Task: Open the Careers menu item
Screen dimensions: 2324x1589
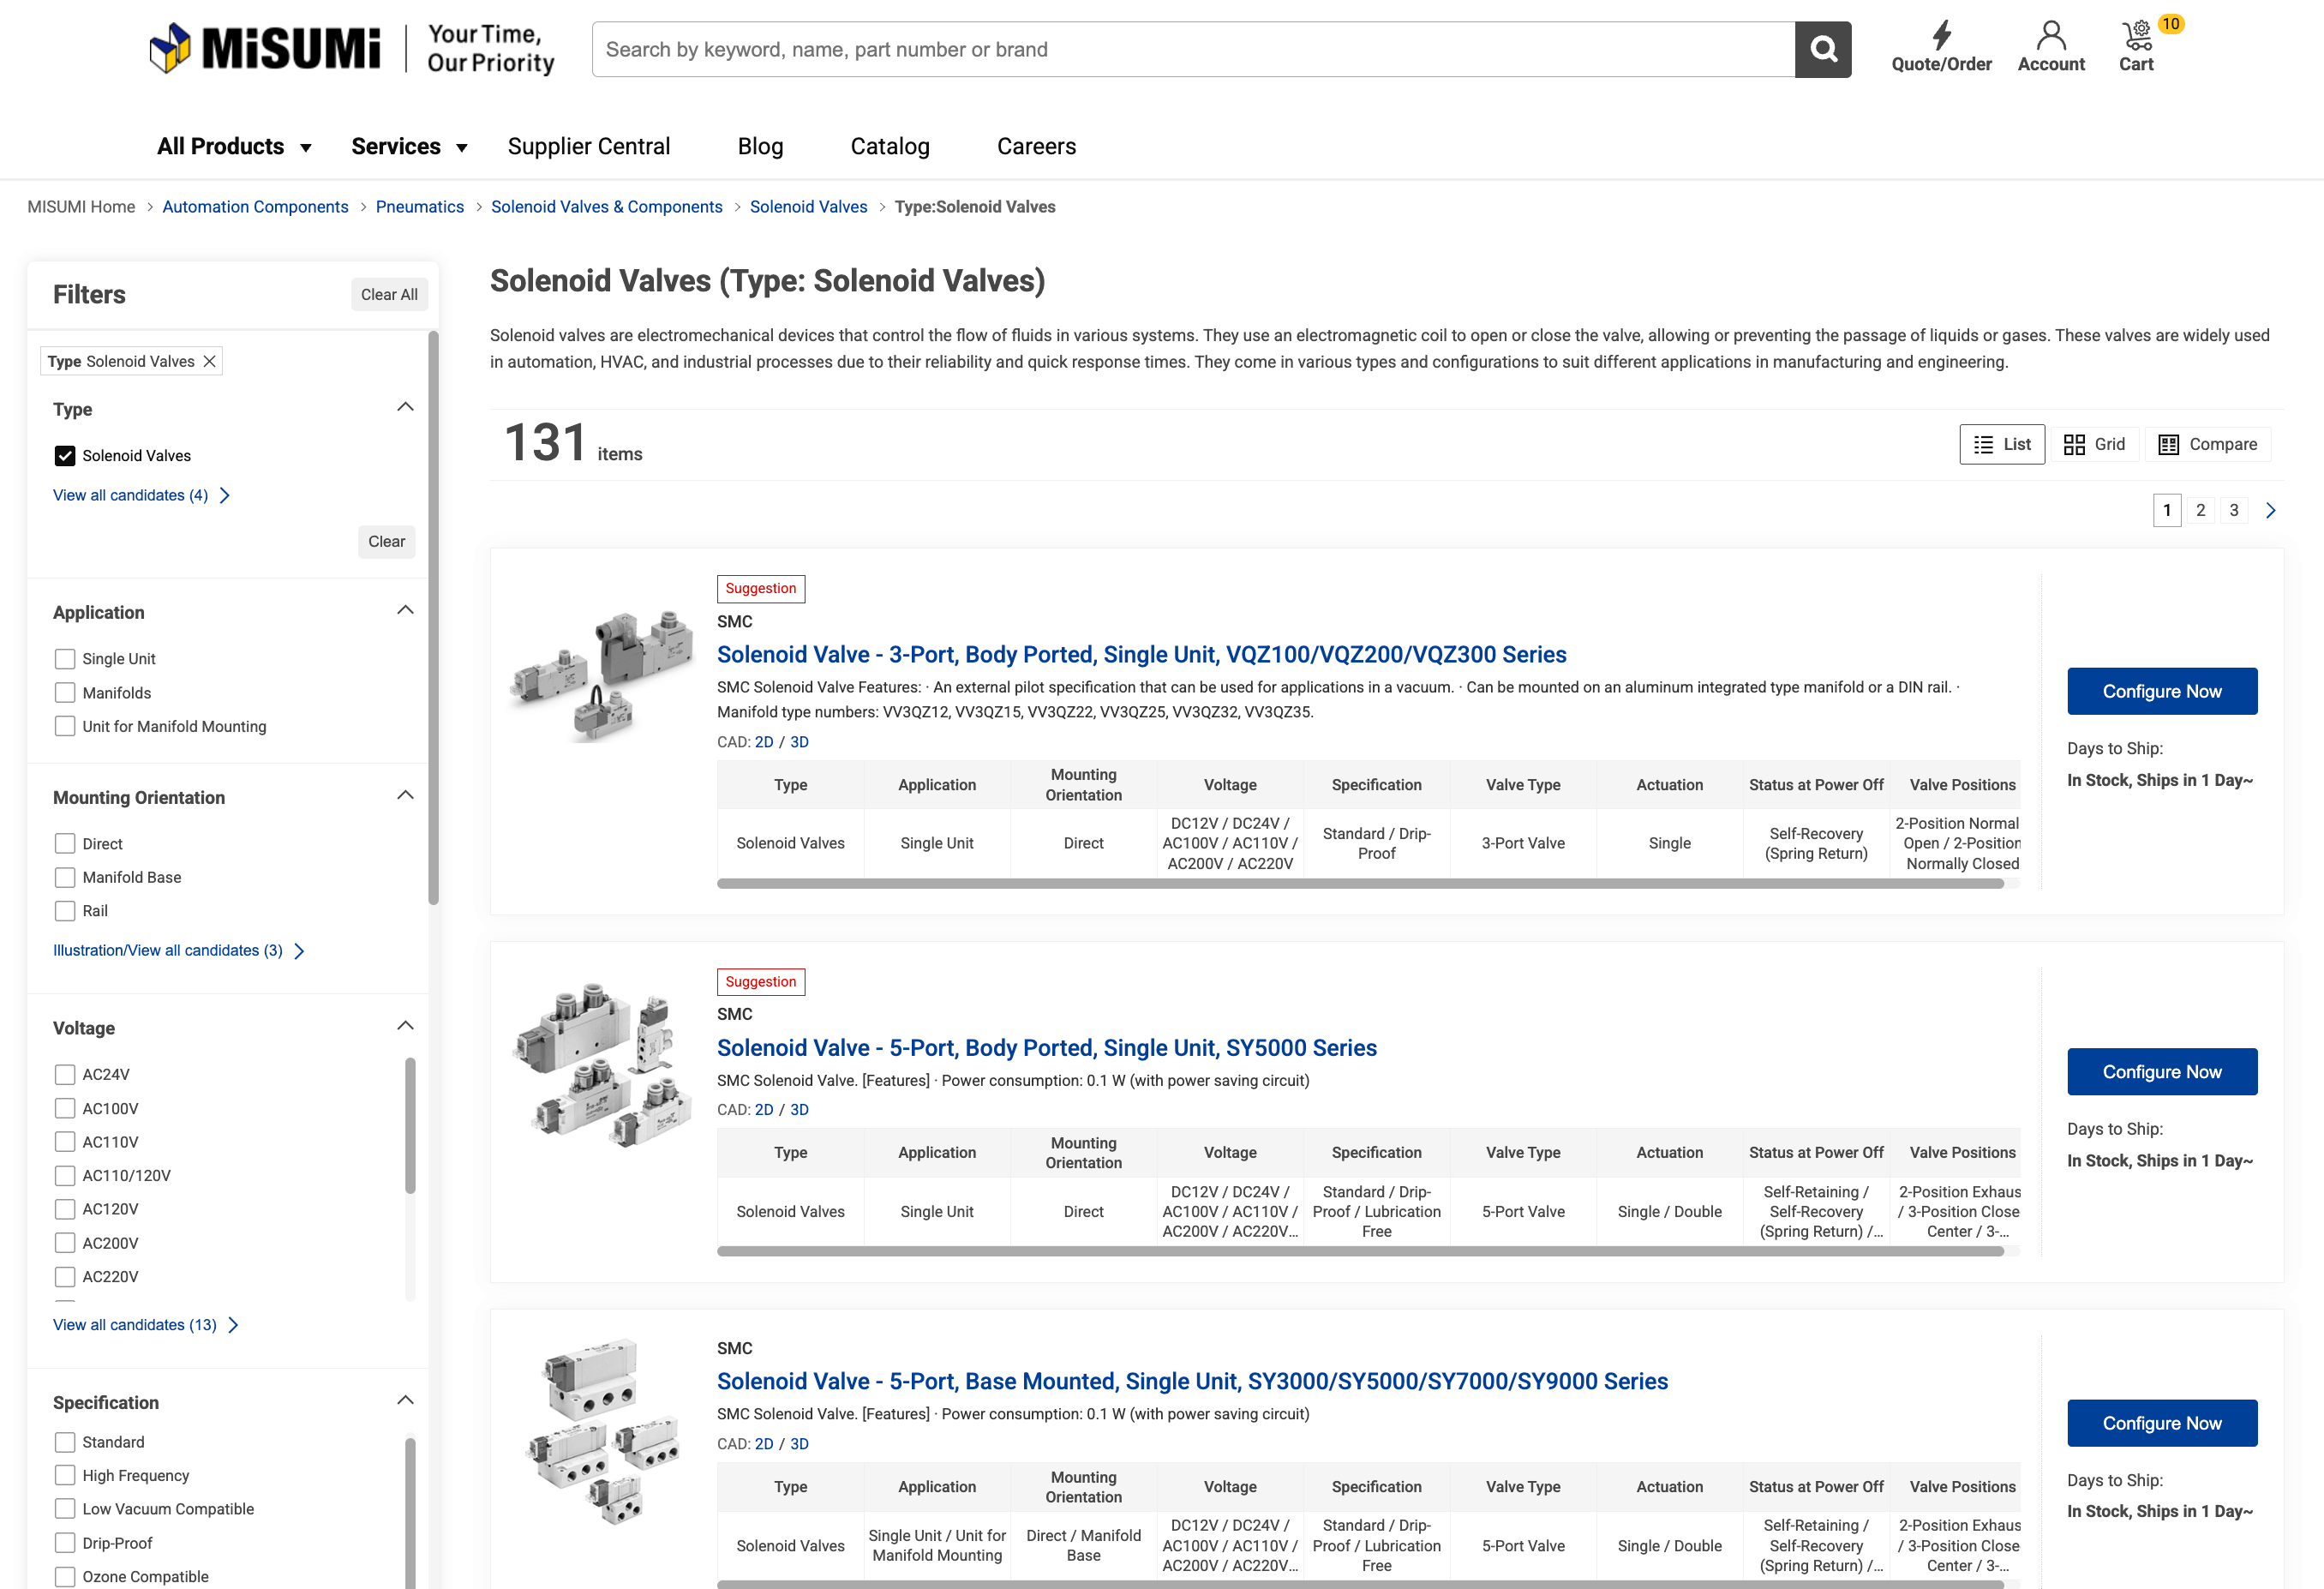Action: pyautogui.click(x=1036, y=146)
